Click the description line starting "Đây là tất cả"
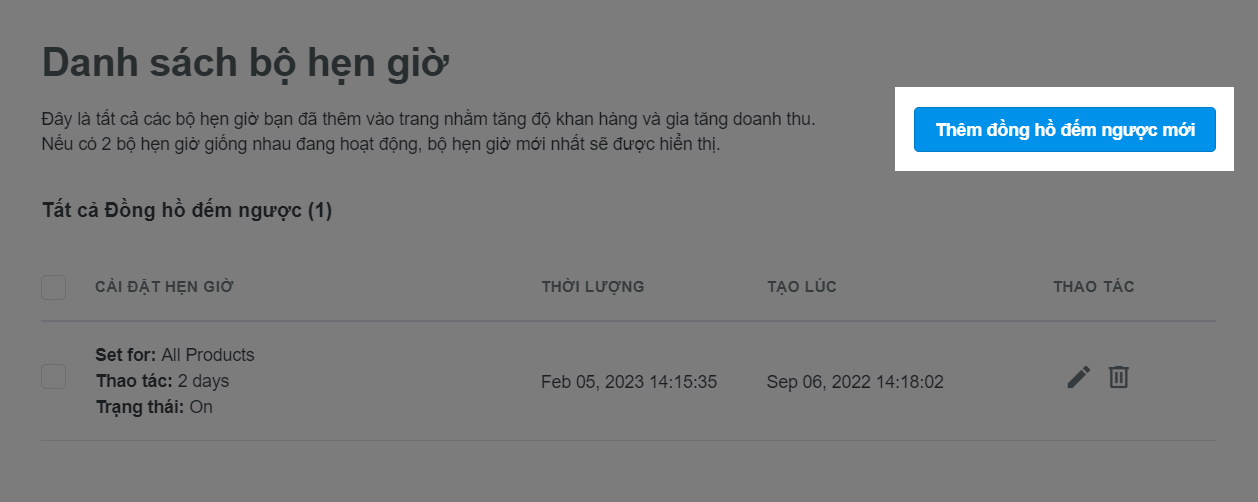 click(429, 121)
